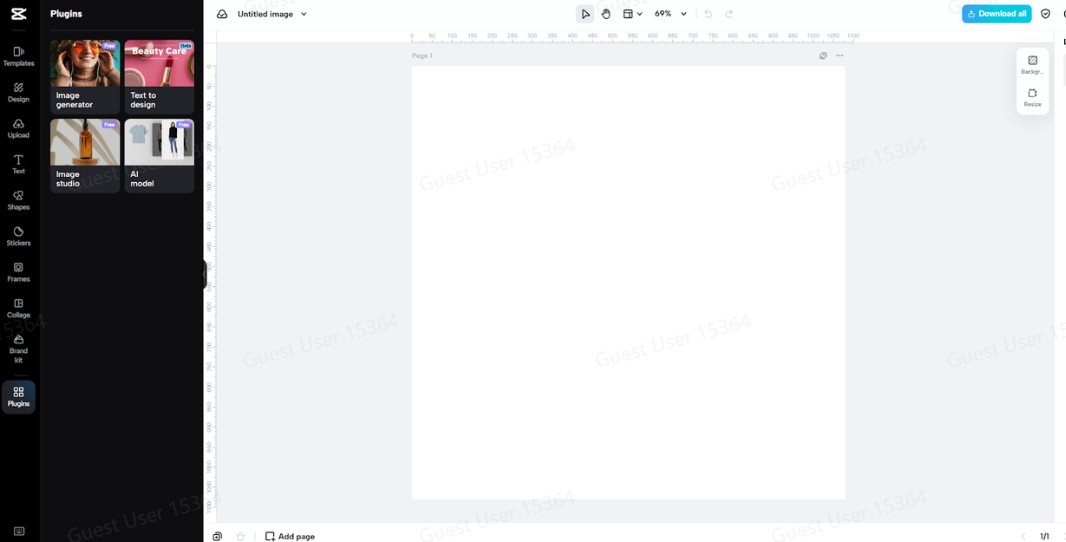Open the Frames sidebar panel
This screenshot has height=542, width=1066.
pos(19,273)
